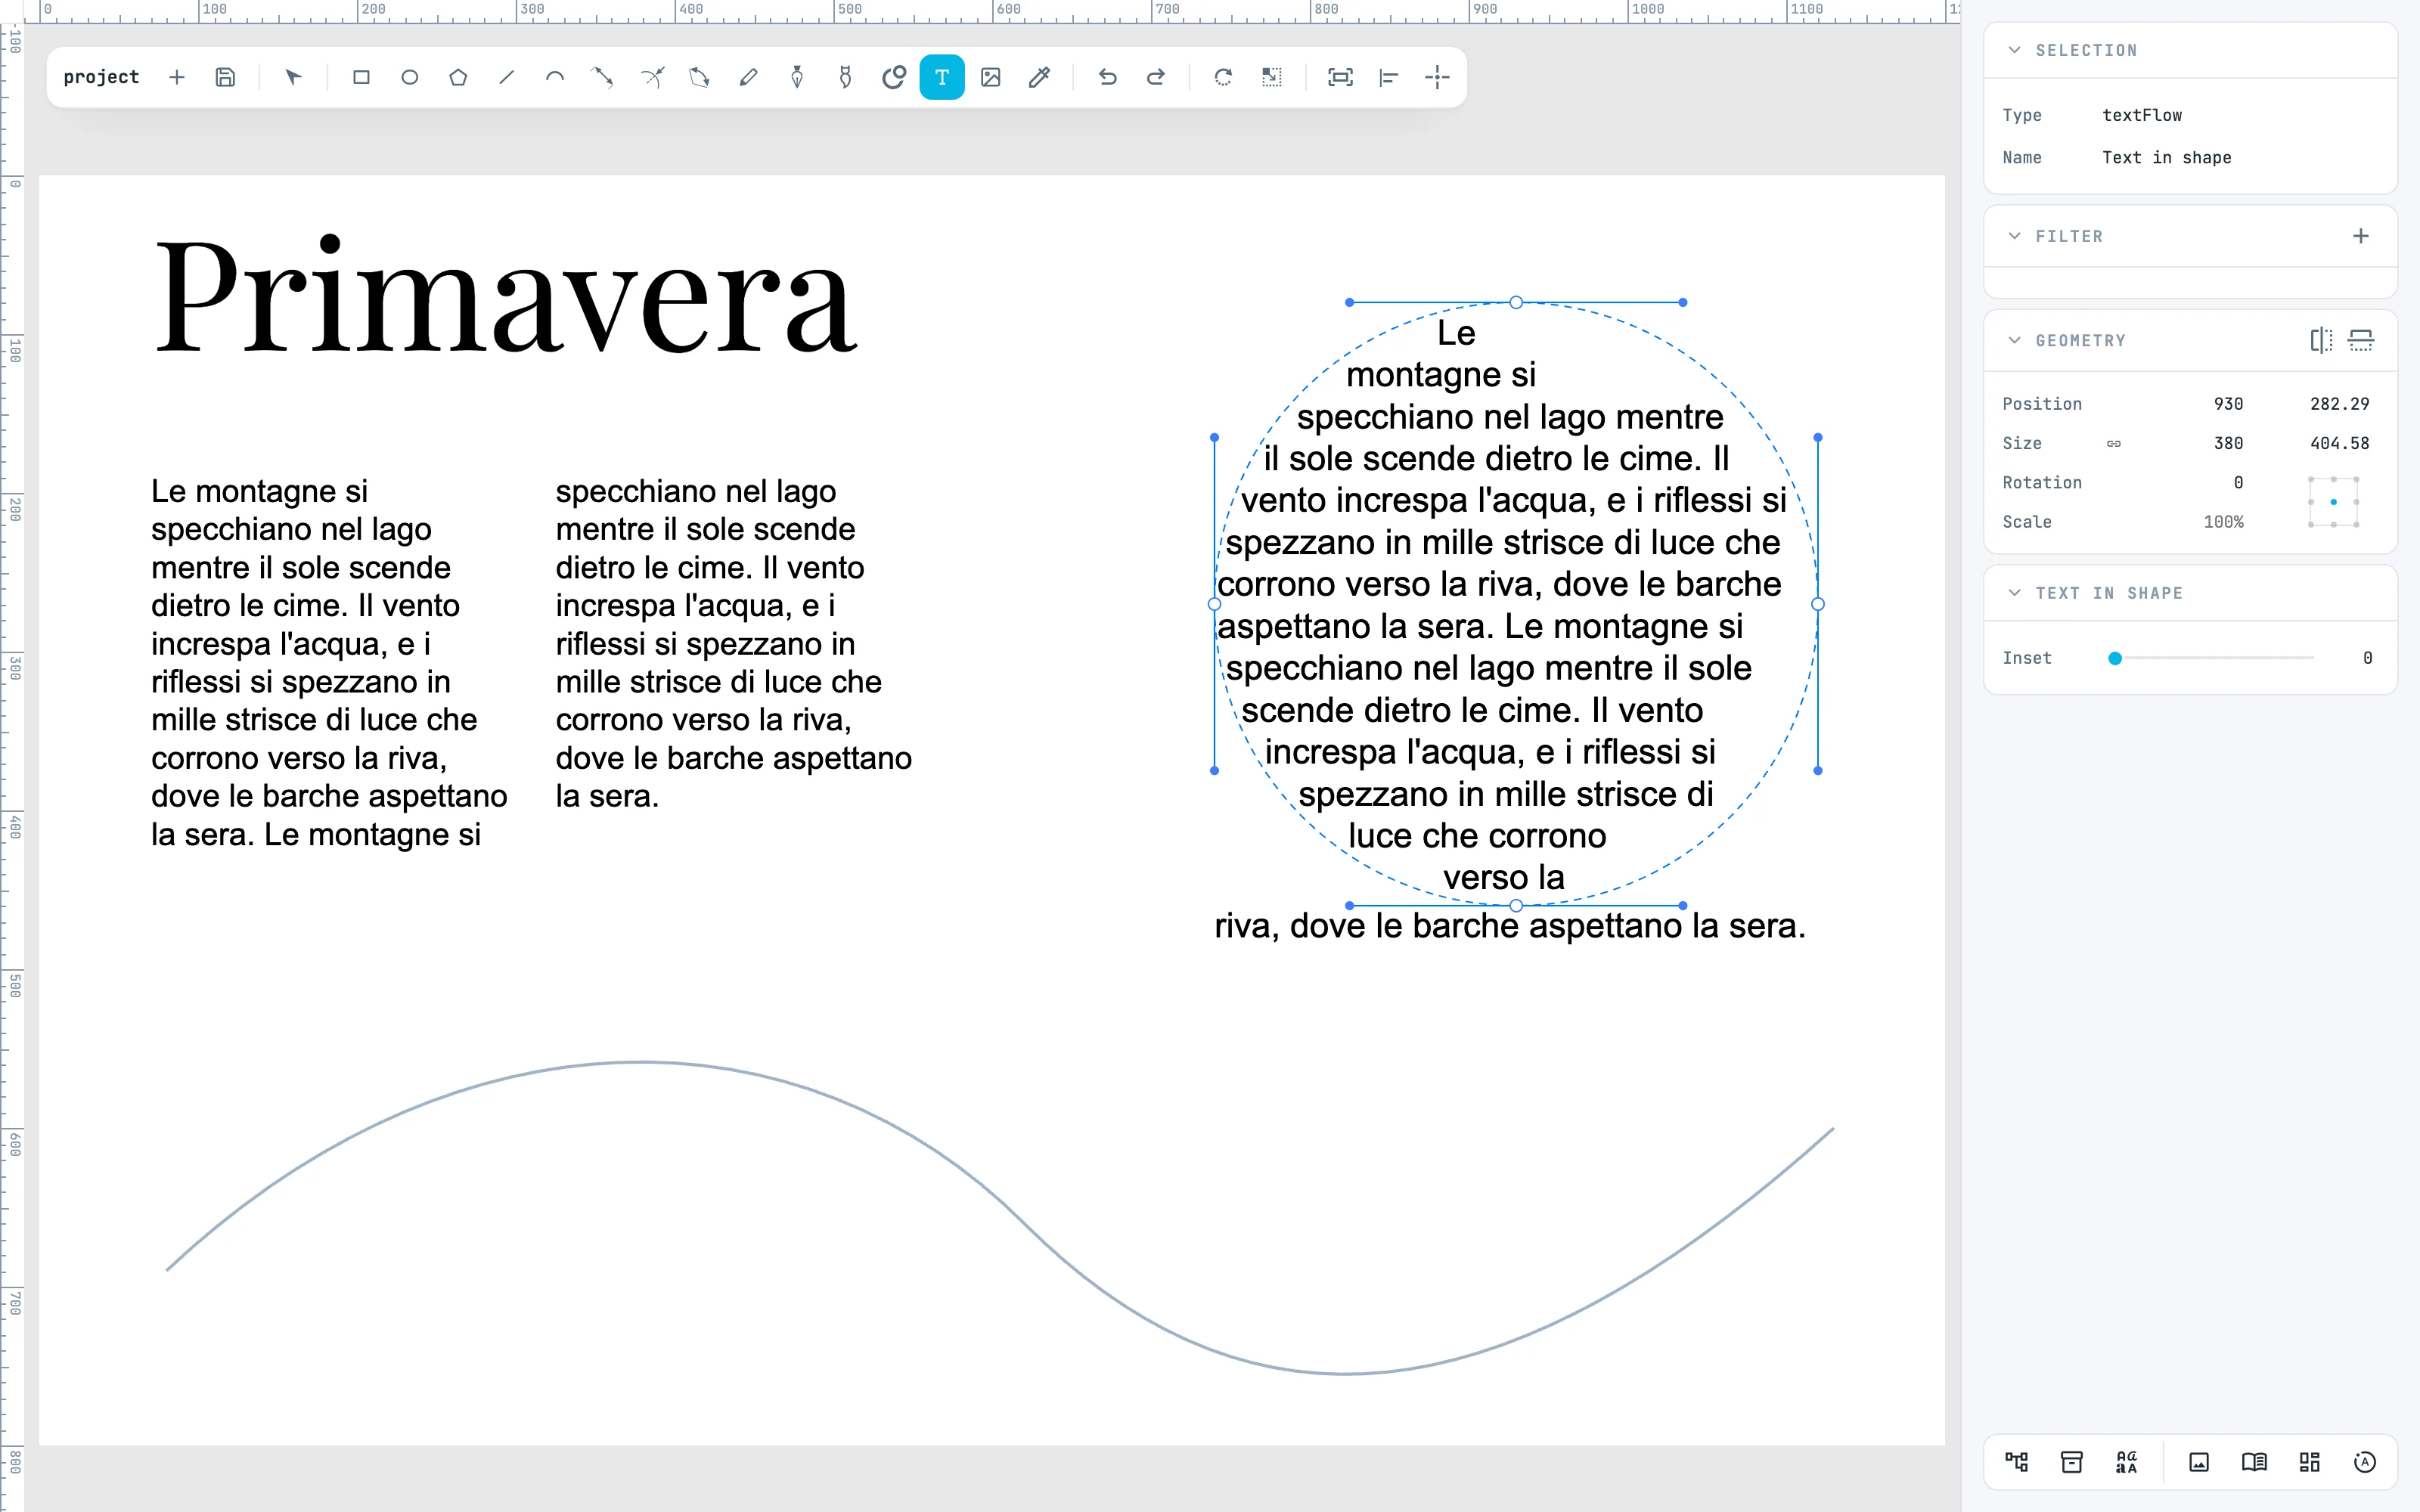Click the Redo arrow
This screenshot has width=2420, height=1512.
1156,77
